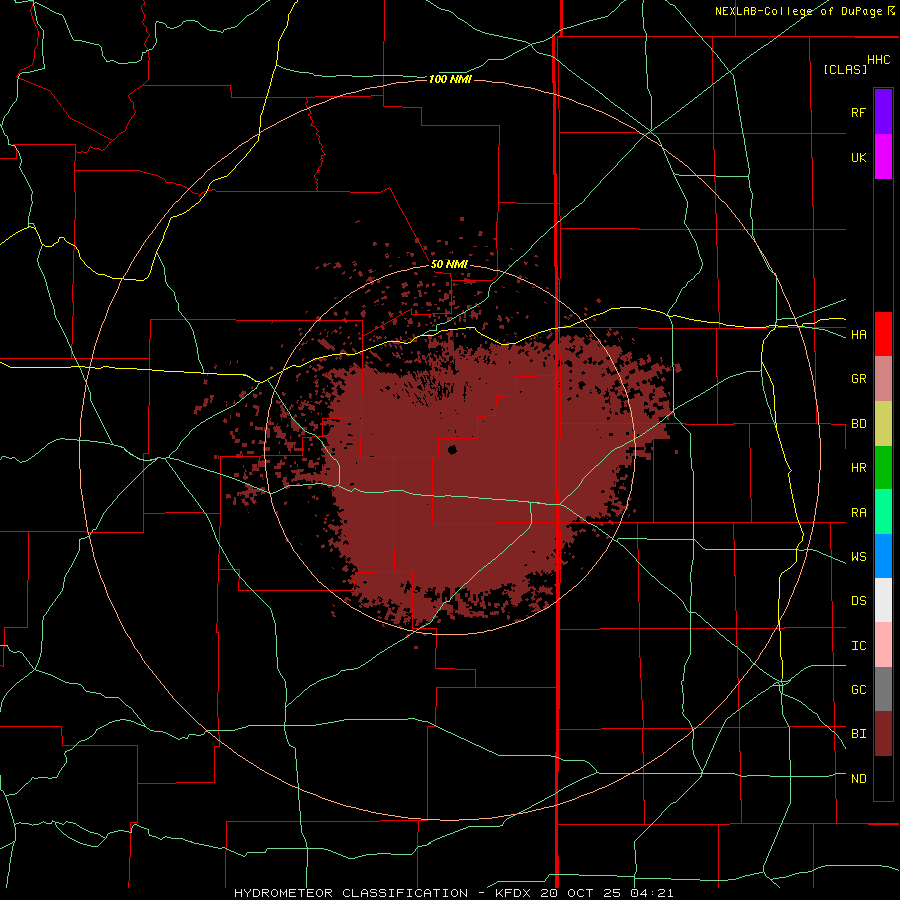The width and height of the screenshot is (900, 900).
Task: Click the WS legend label
Action: 858,557
